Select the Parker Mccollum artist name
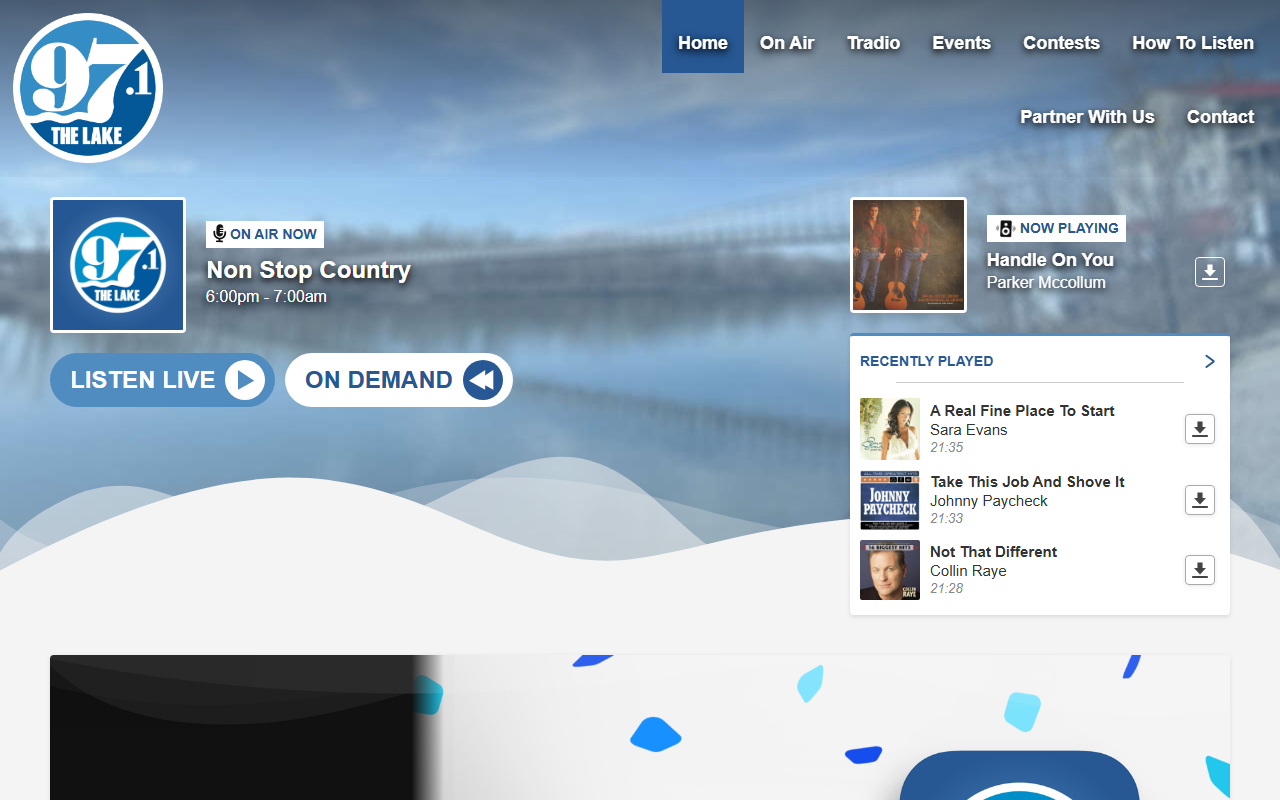1280x800 pixels. click(x=1046, y=283)
